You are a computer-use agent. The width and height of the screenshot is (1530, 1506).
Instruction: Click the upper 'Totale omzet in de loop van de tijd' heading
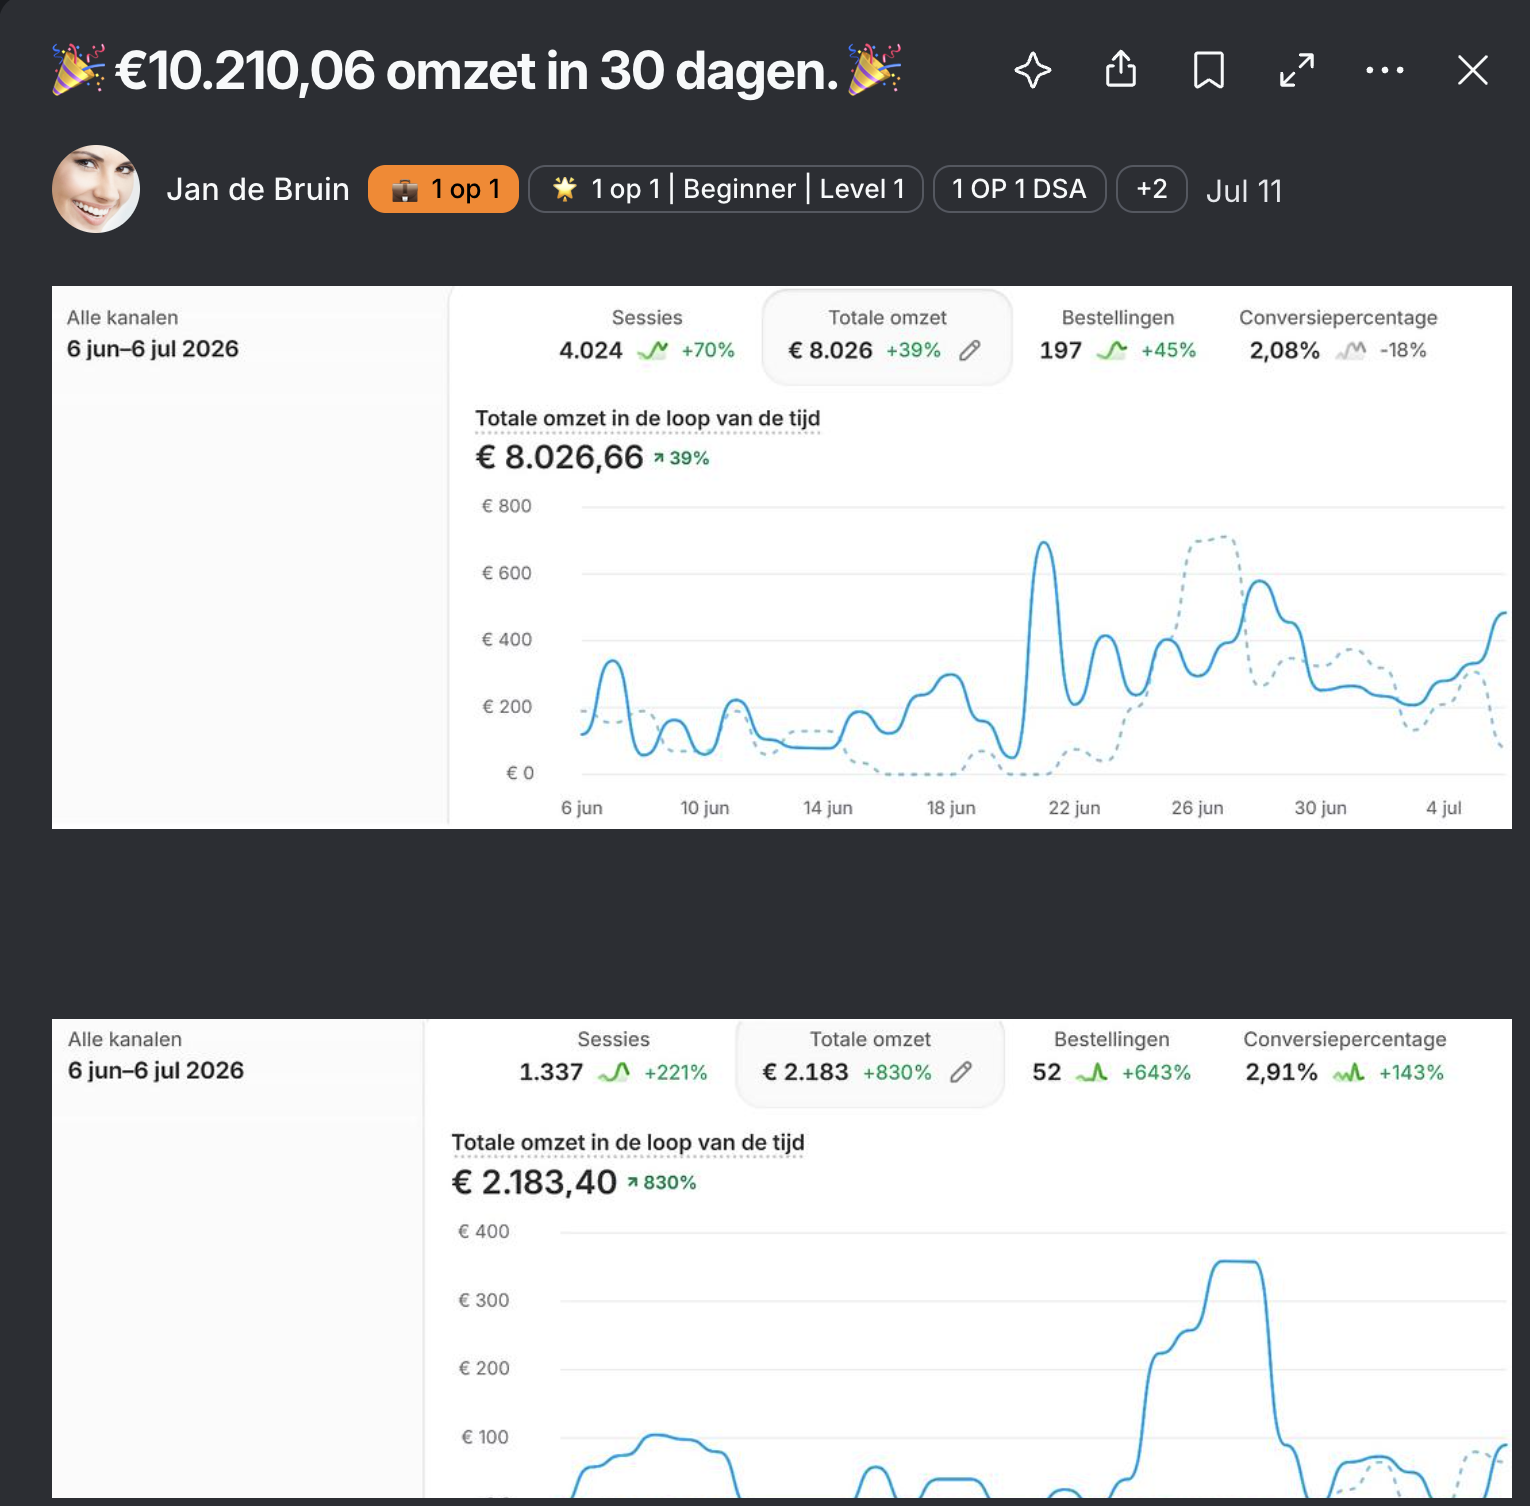point(648,418)
